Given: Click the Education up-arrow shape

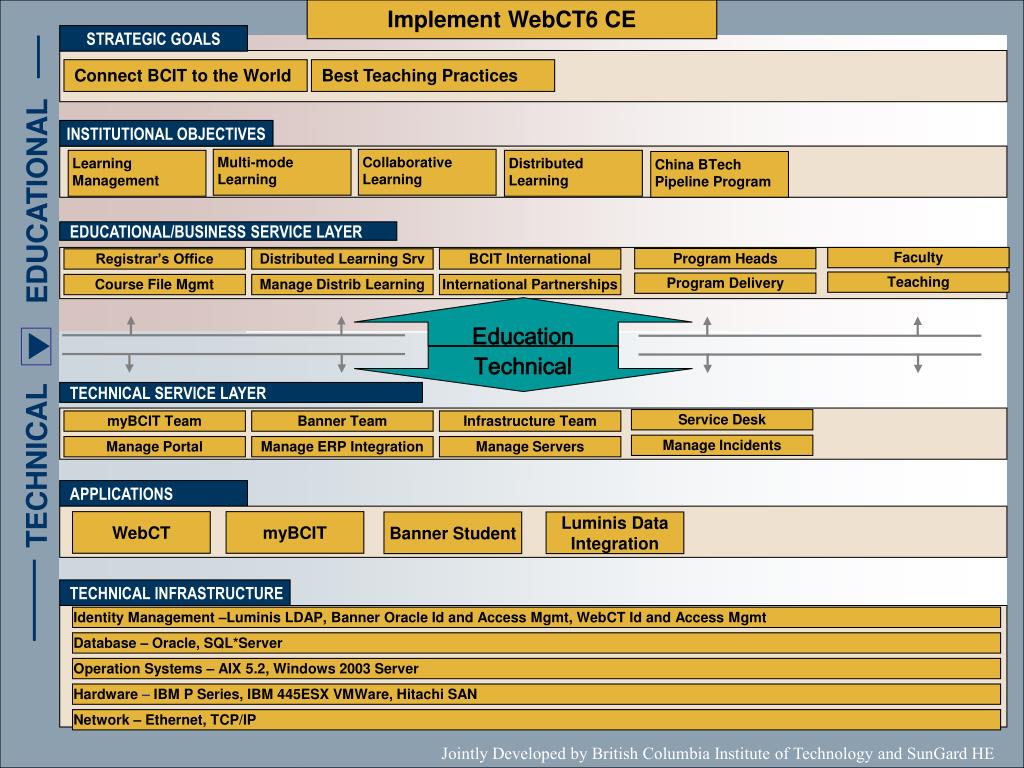Looking at the screenshot, I should click(x=523, y=323).
